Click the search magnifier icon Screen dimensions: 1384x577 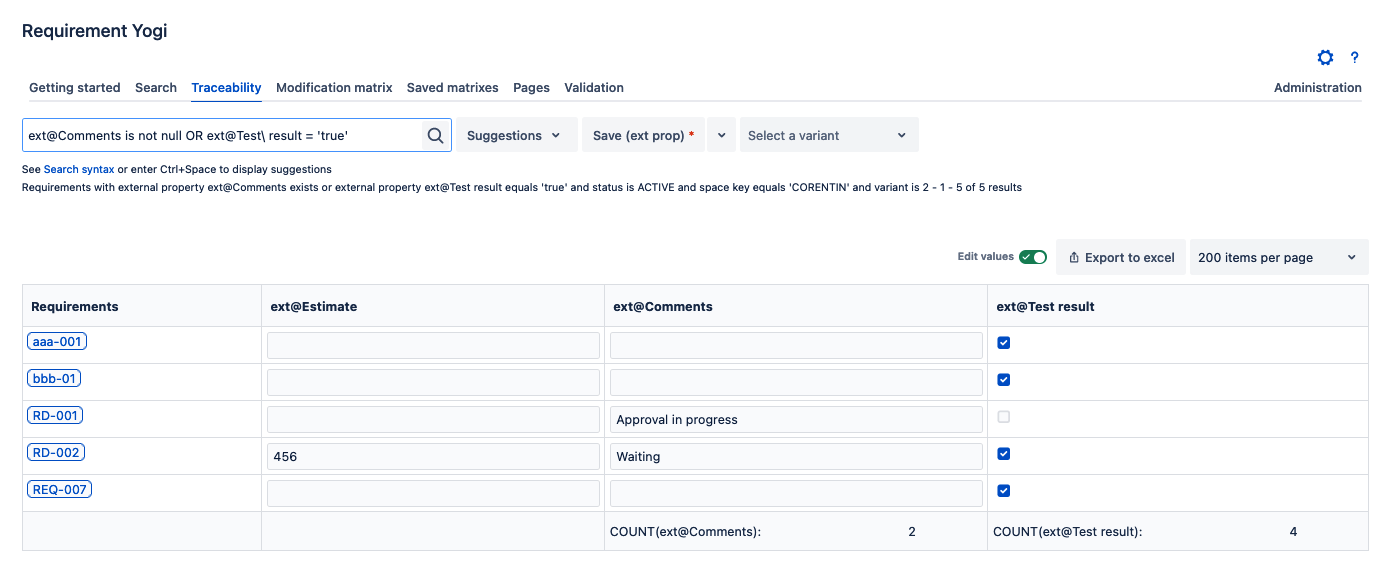(x=435, y=136)
